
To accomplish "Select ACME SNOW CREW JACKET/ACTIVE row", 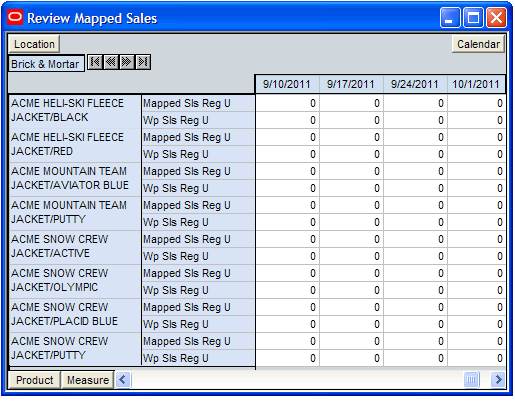I will (75, 247).
